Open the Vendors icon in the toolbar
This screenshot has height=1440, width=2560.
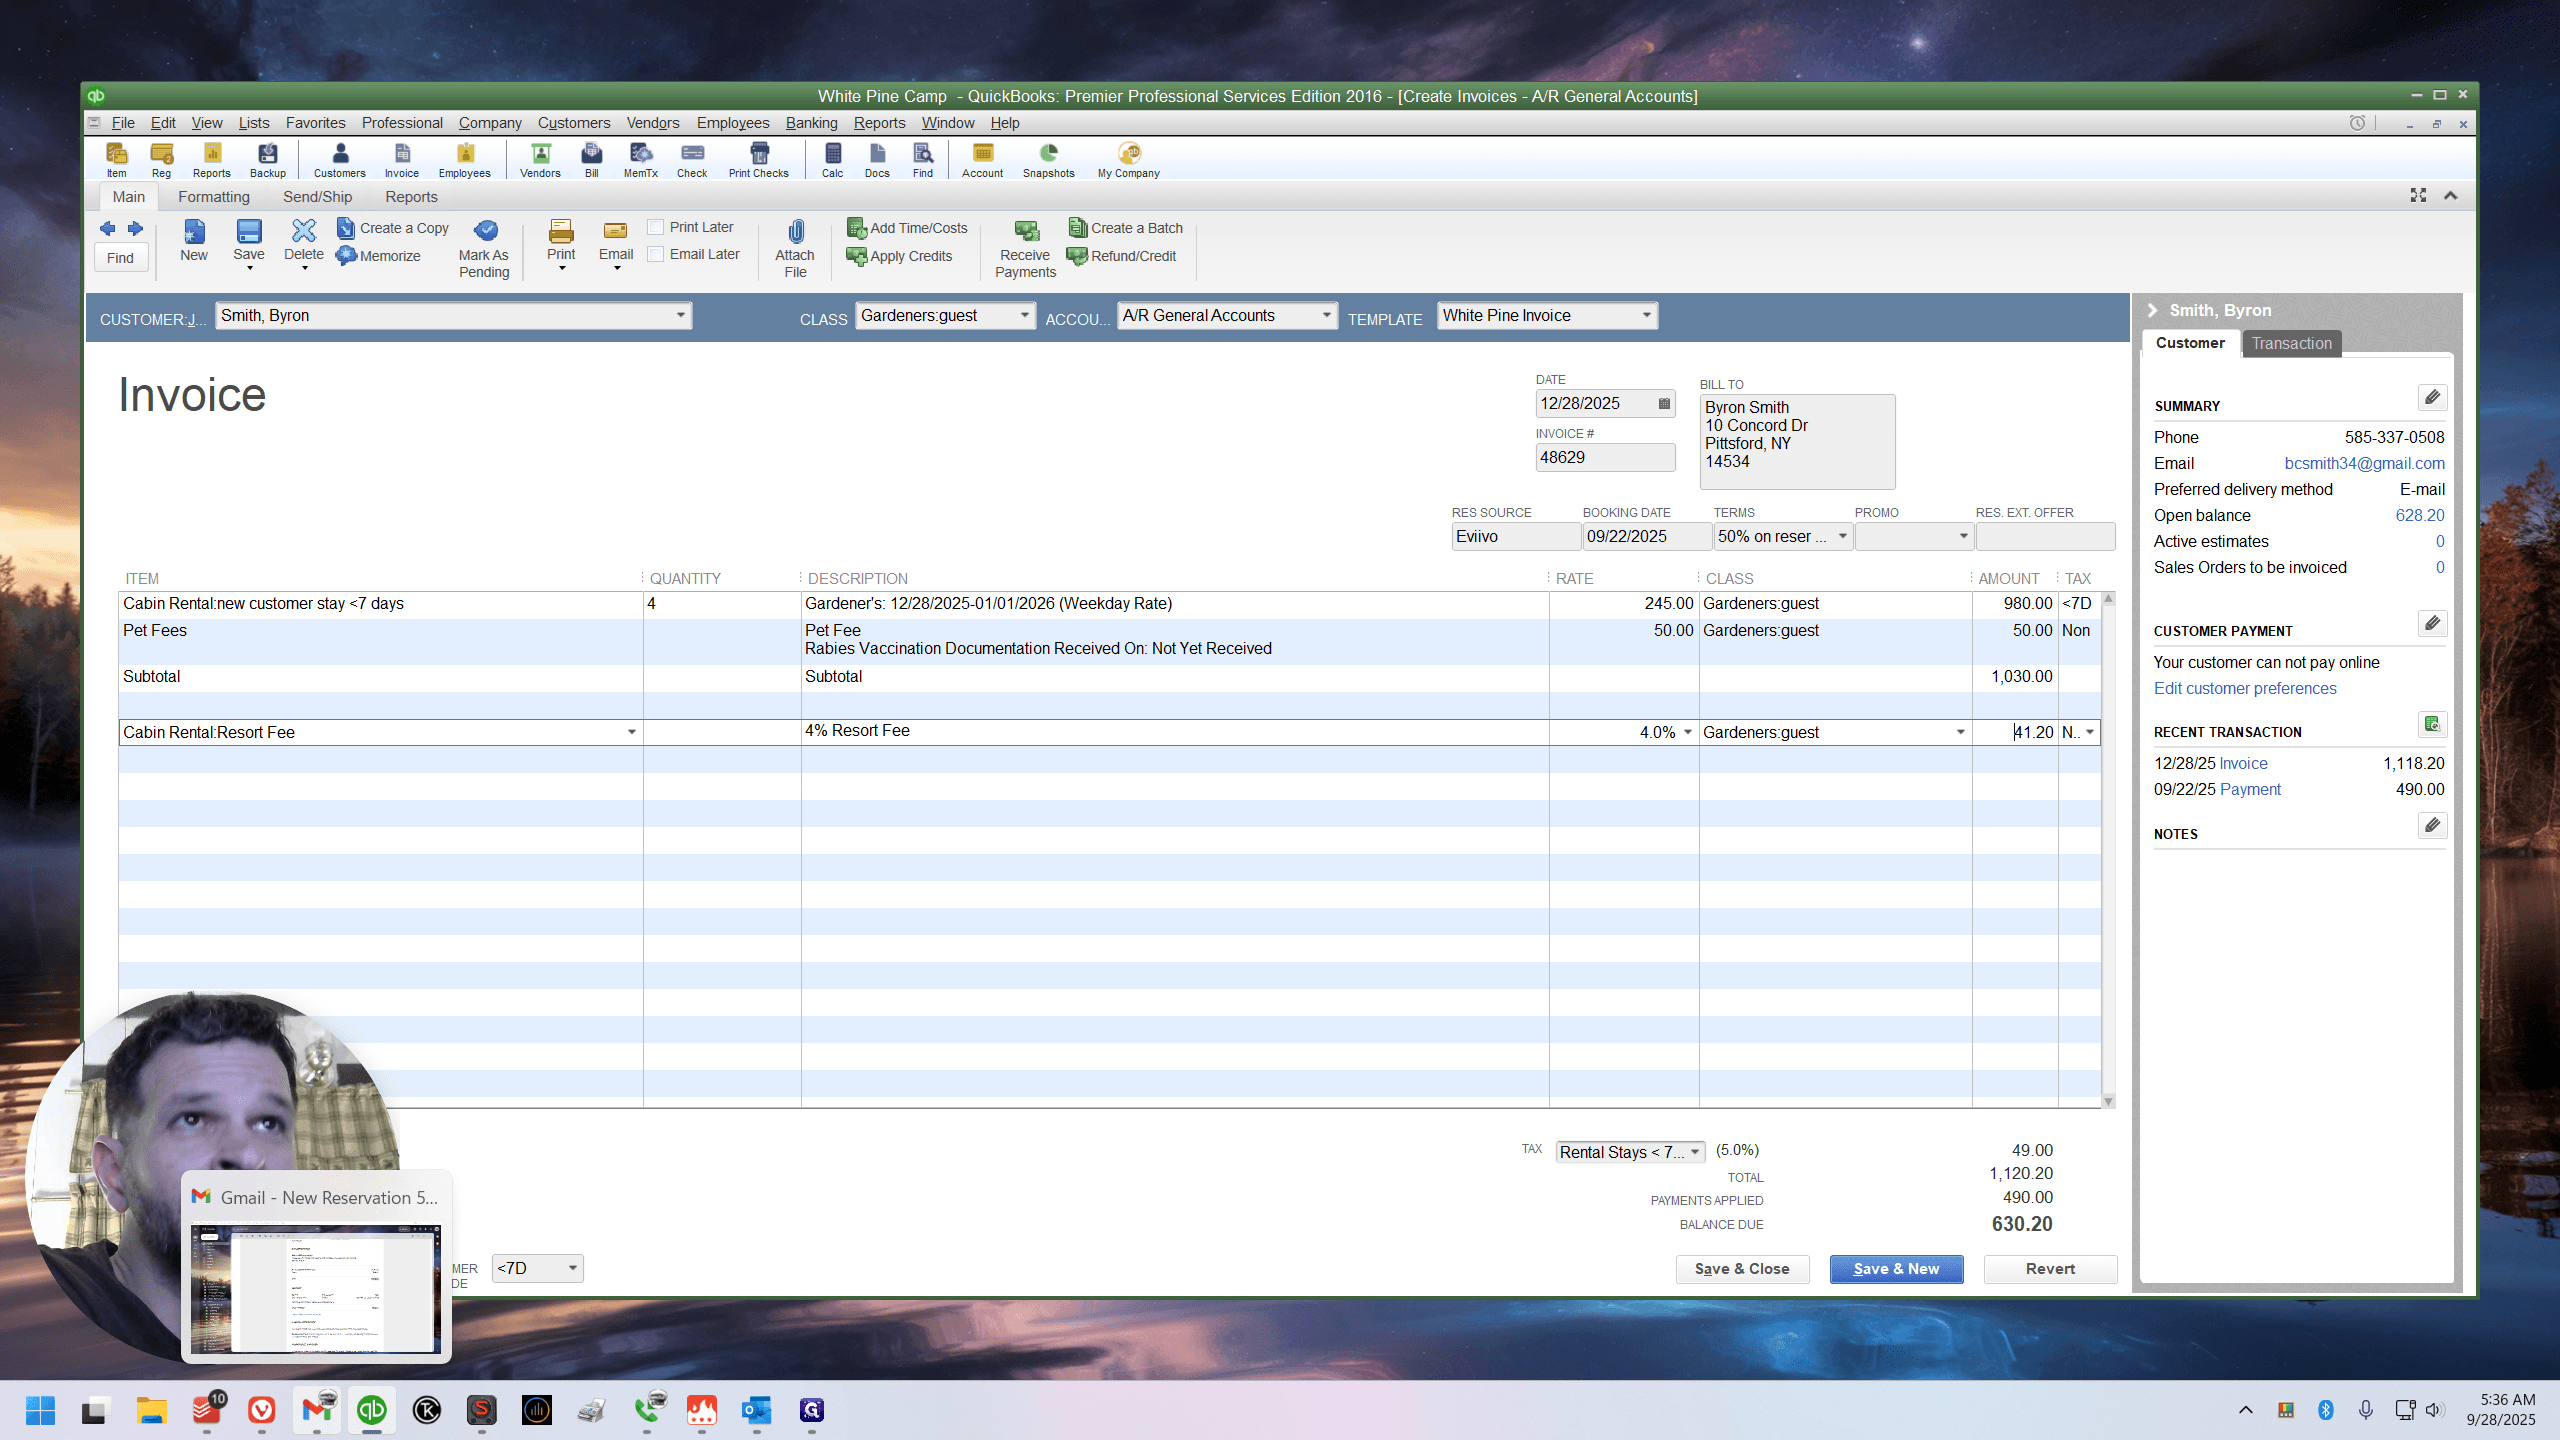tap(540, 159)
